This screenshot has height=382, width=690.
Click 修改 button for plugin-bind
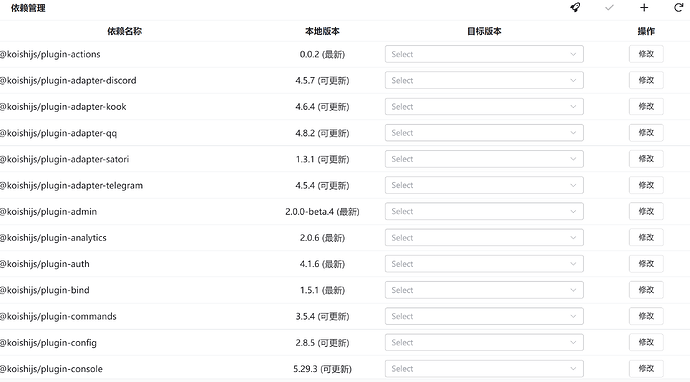click(x=646, y=290)
